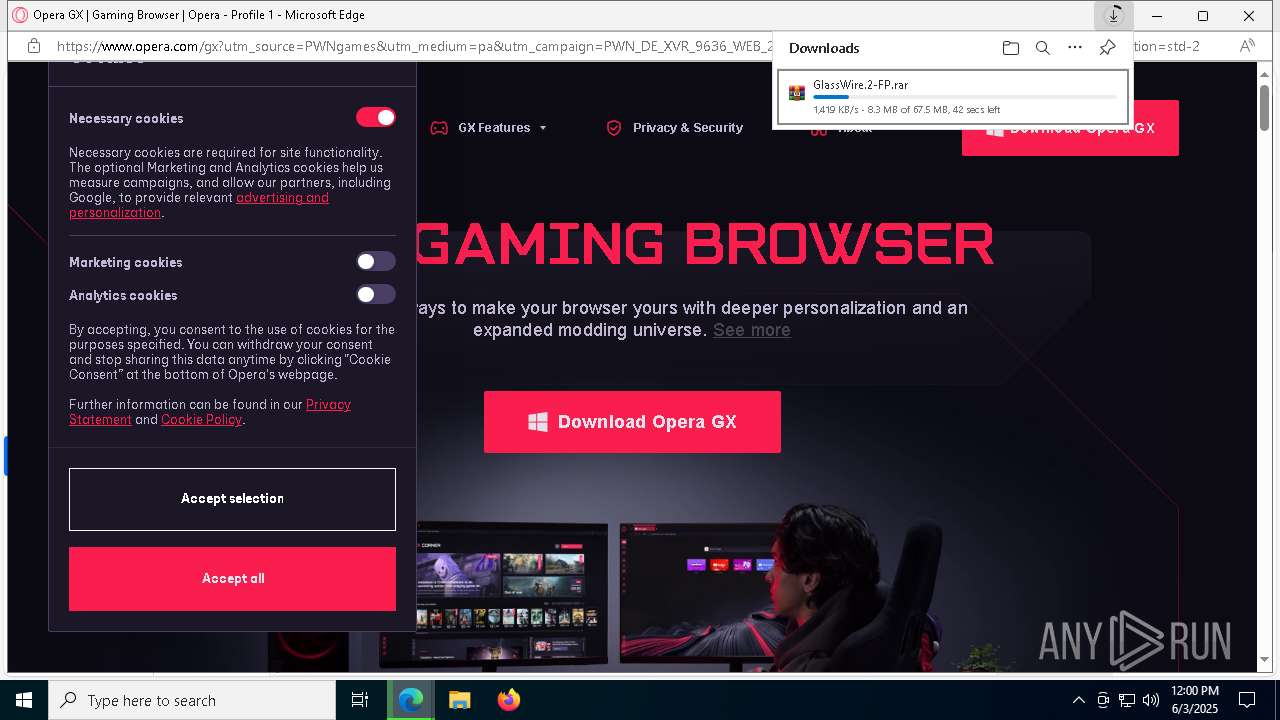The image size is (1280, 720).
Task: Click the network tray icon
Action: 1127,700
